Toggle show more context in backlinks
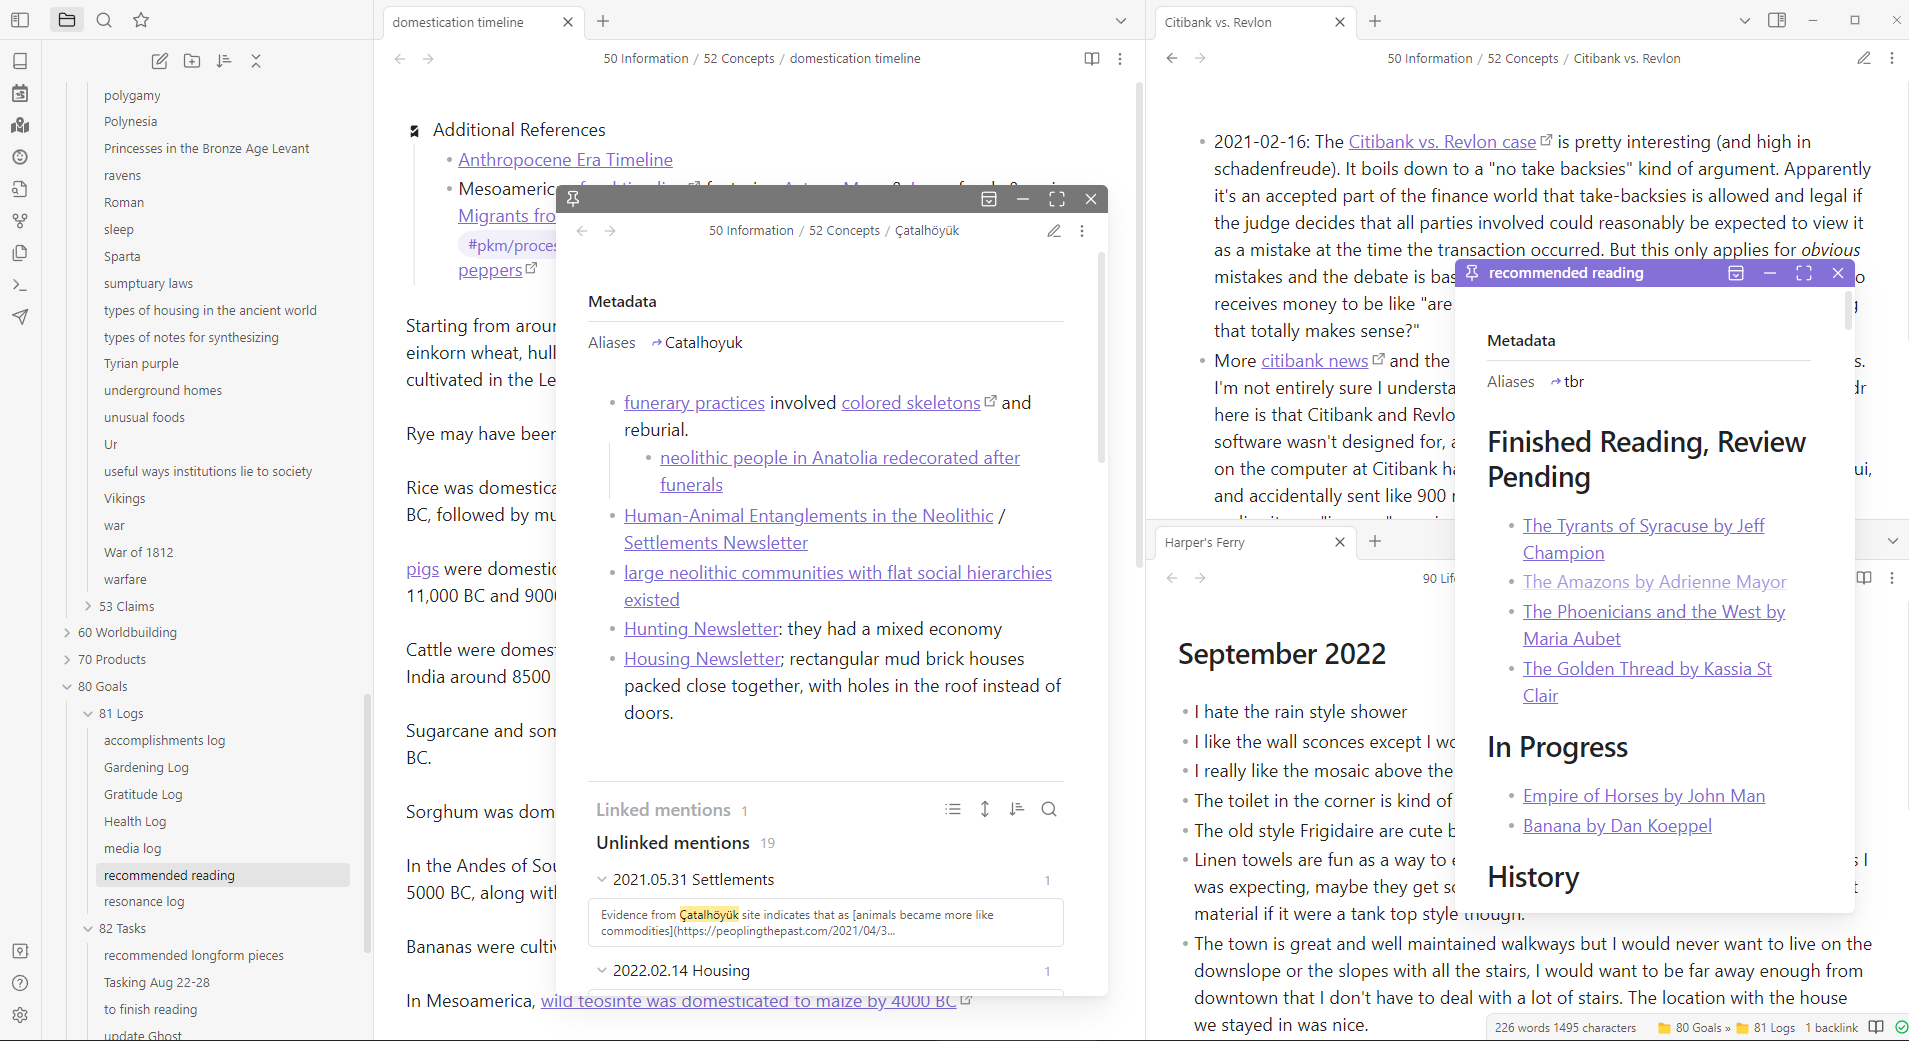 [x=985, y=809]
